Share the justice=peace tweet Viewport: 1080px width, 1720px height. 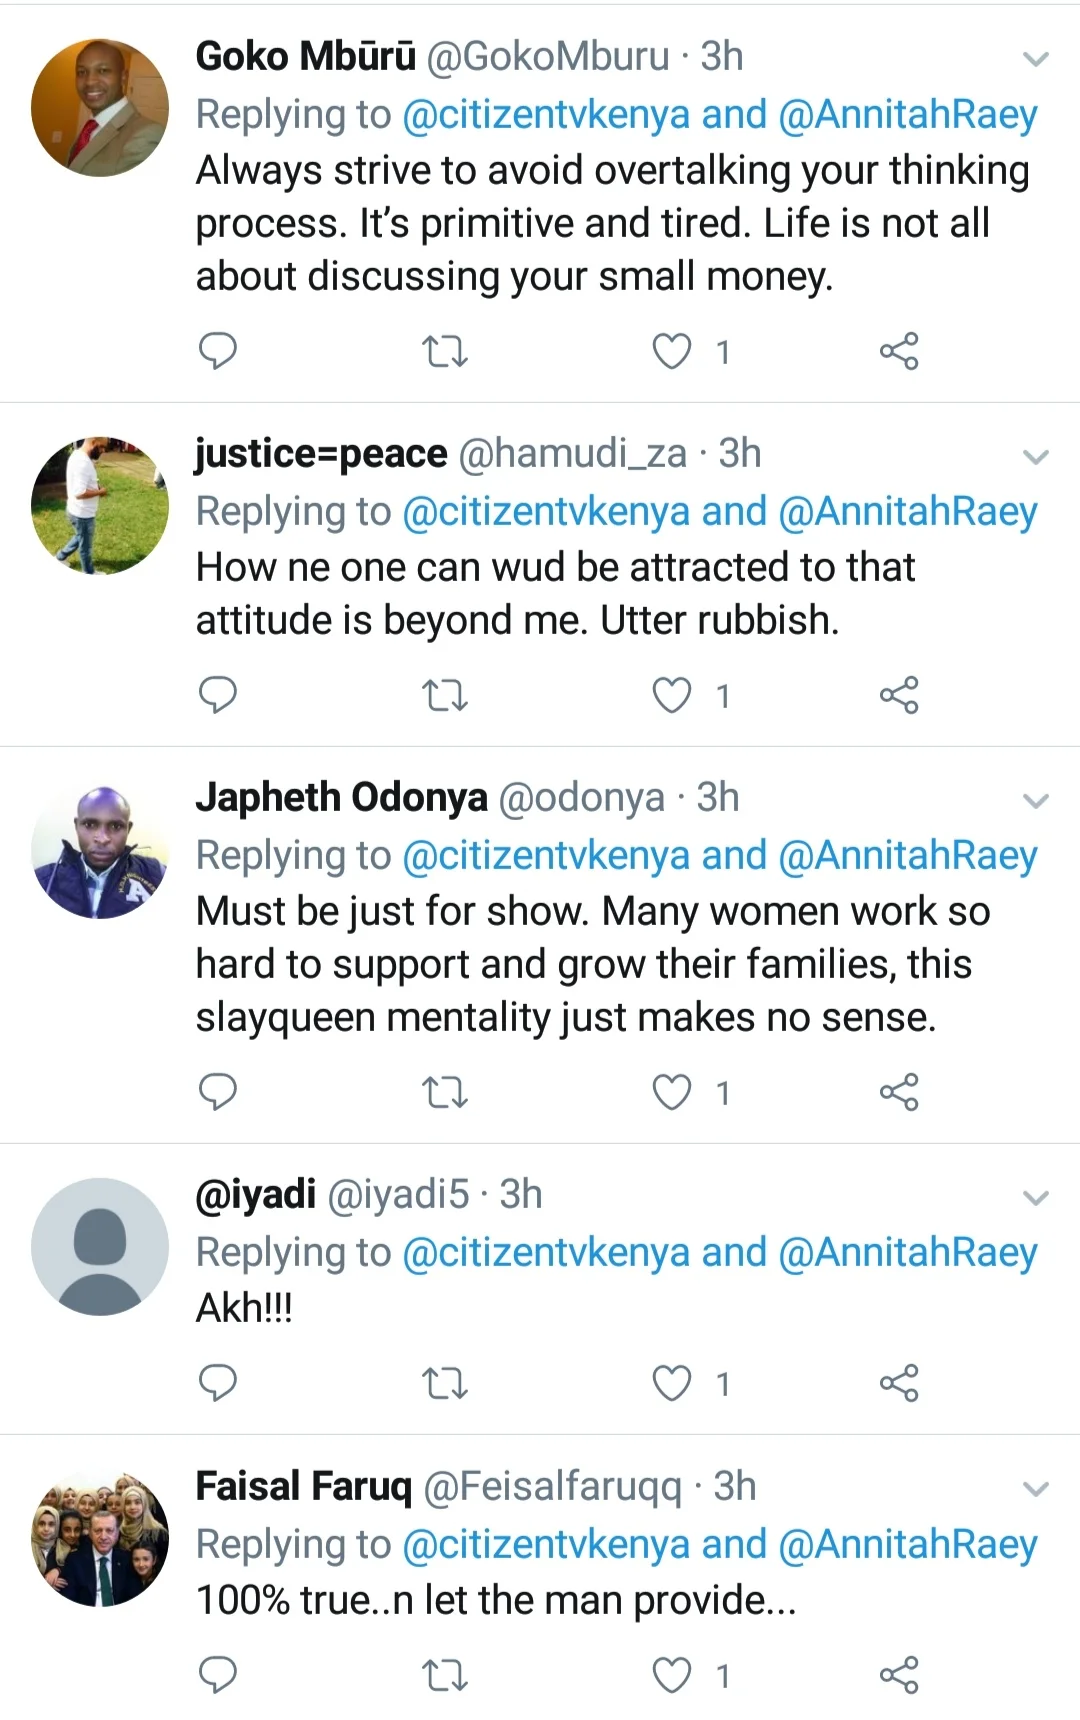click(x=898, y=695)
